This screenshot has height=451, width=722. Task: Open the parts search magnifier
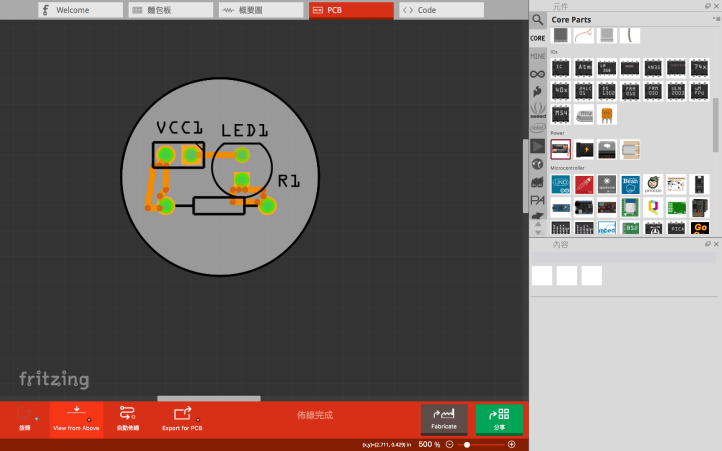[538, 20]
